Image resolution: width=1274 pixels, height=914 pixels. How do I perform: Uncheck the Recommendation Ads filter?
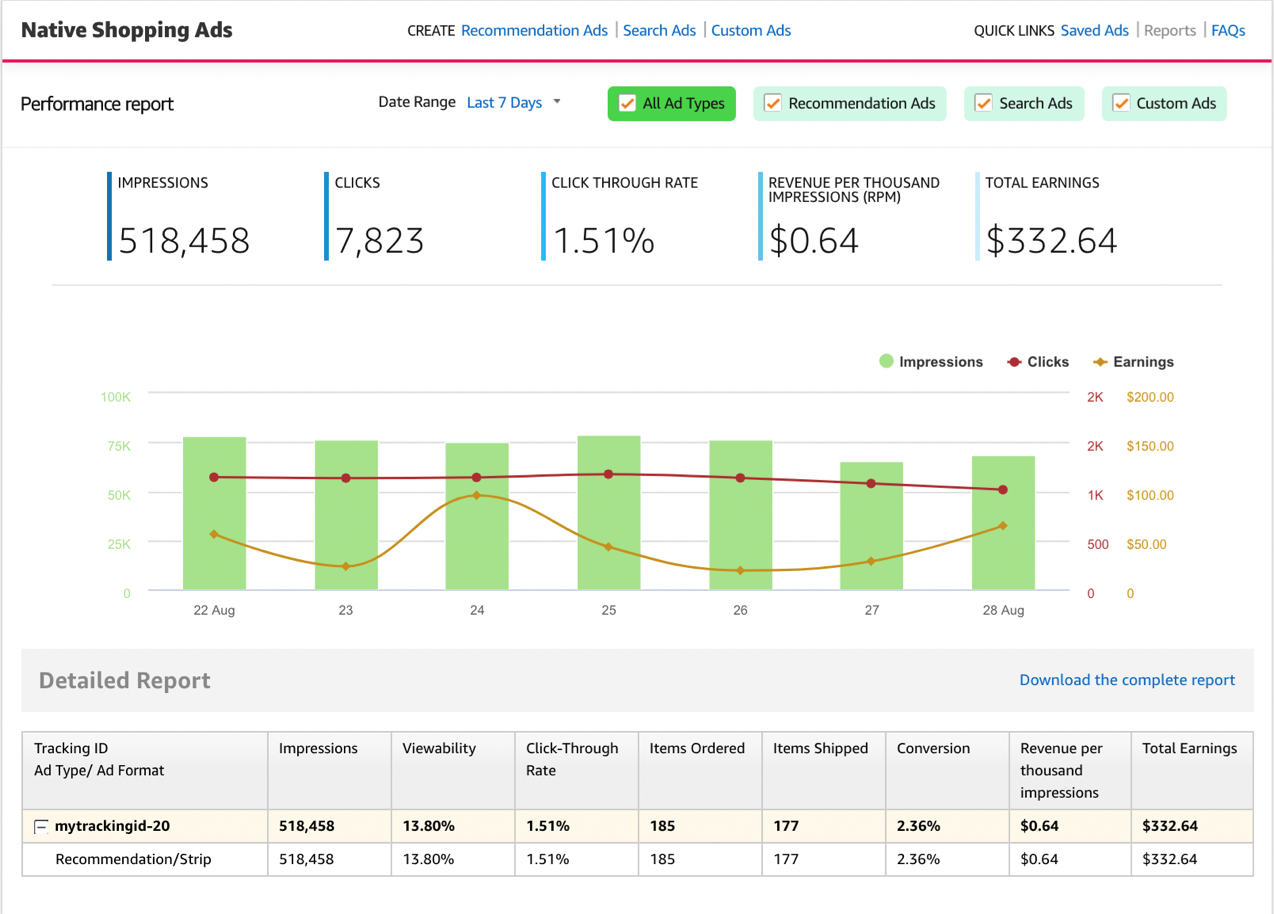coord(773,104)
